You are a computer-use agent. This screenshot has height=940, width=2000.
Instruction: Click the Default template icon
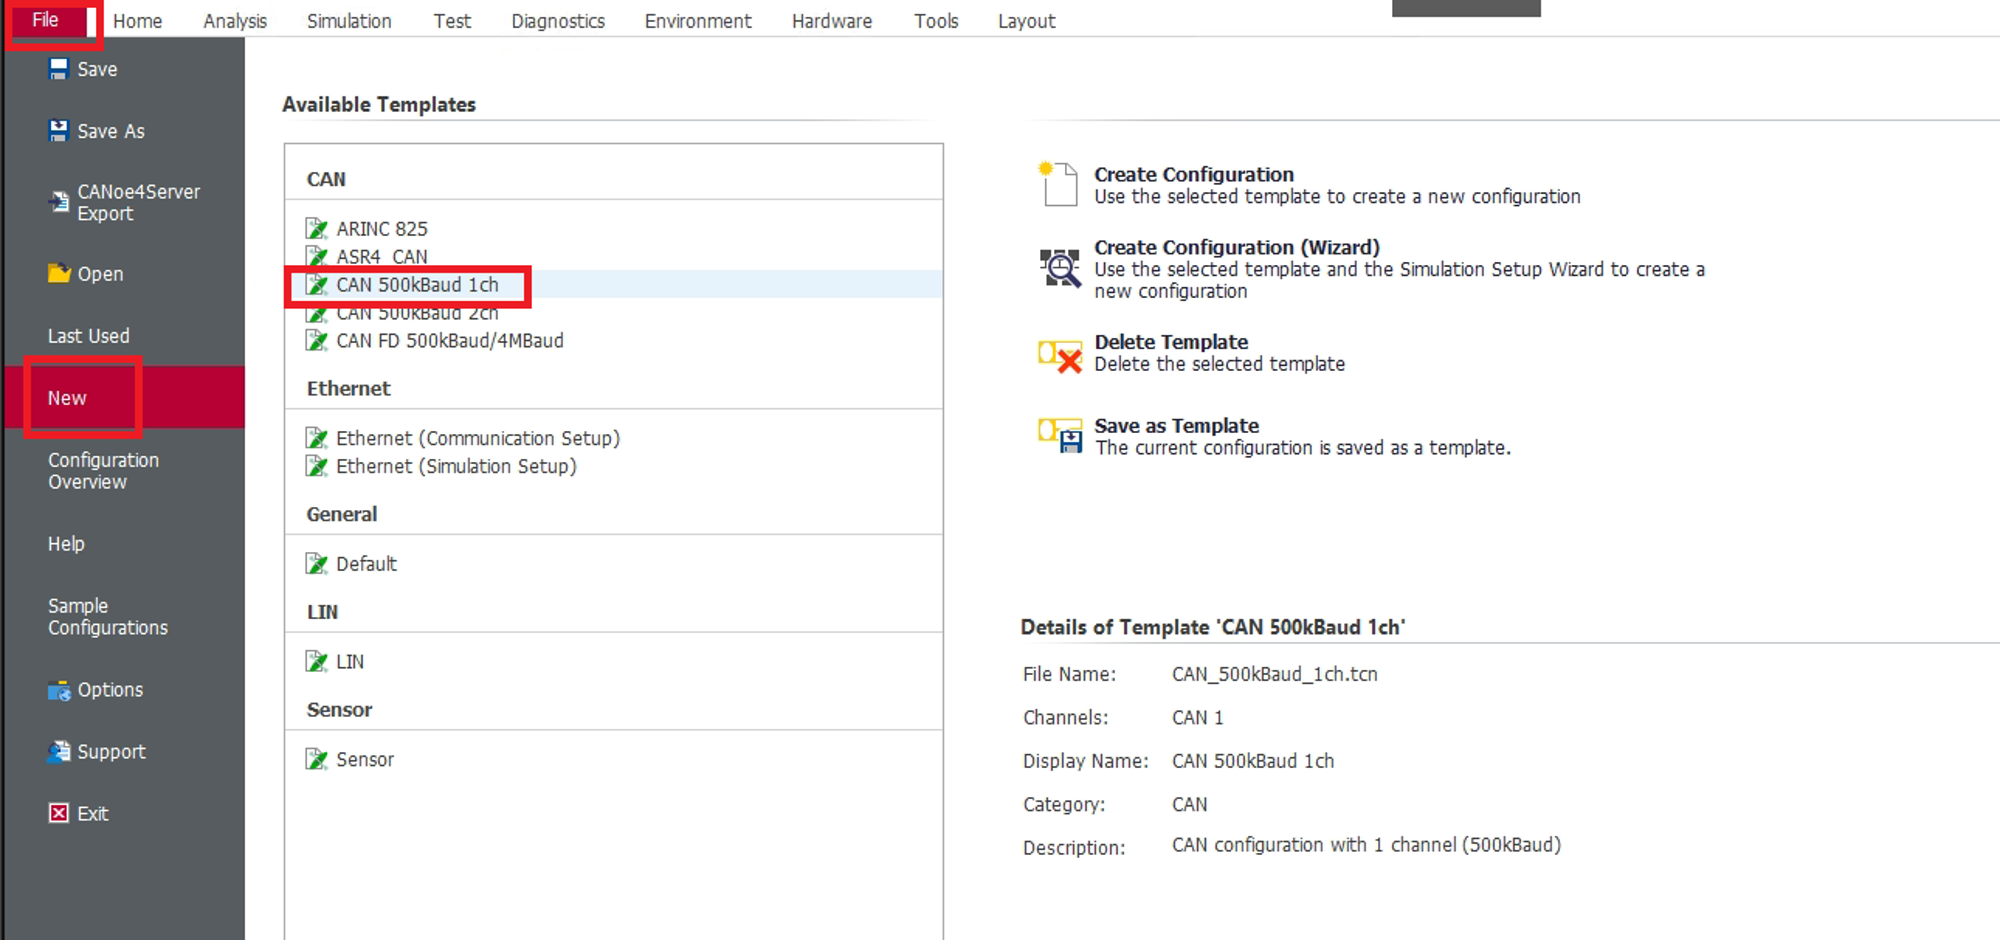coord(317,563)
